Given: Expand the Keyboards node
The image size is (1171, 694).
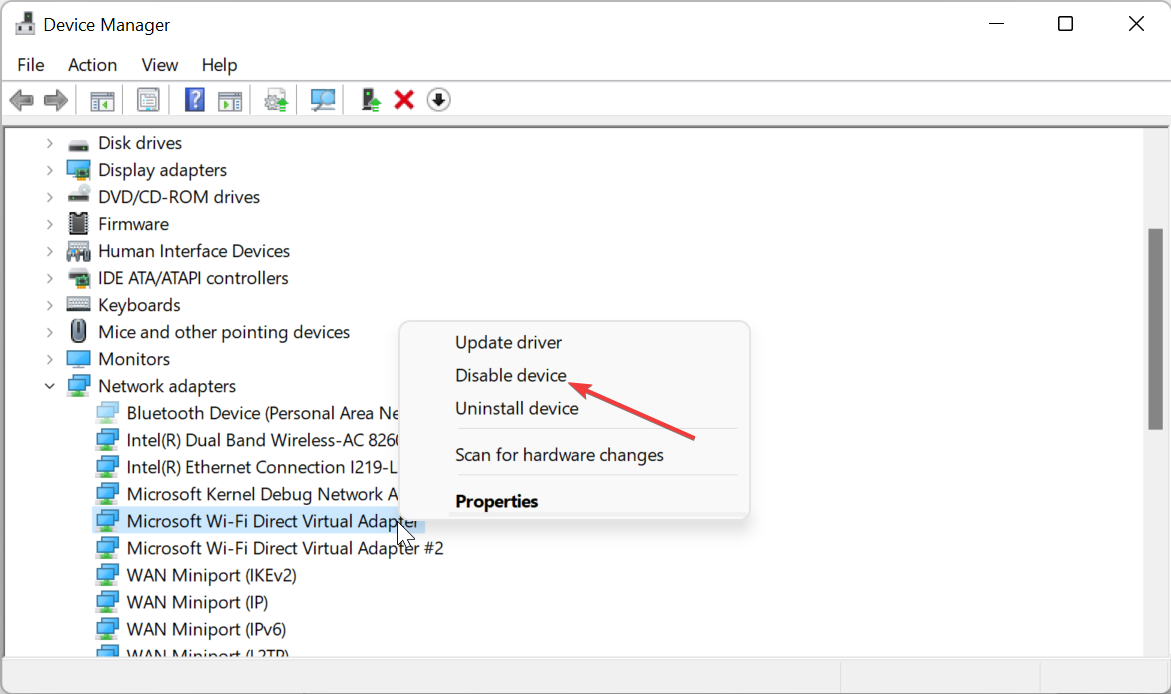Looking at the screenshot, I should [x=49, y=305].
